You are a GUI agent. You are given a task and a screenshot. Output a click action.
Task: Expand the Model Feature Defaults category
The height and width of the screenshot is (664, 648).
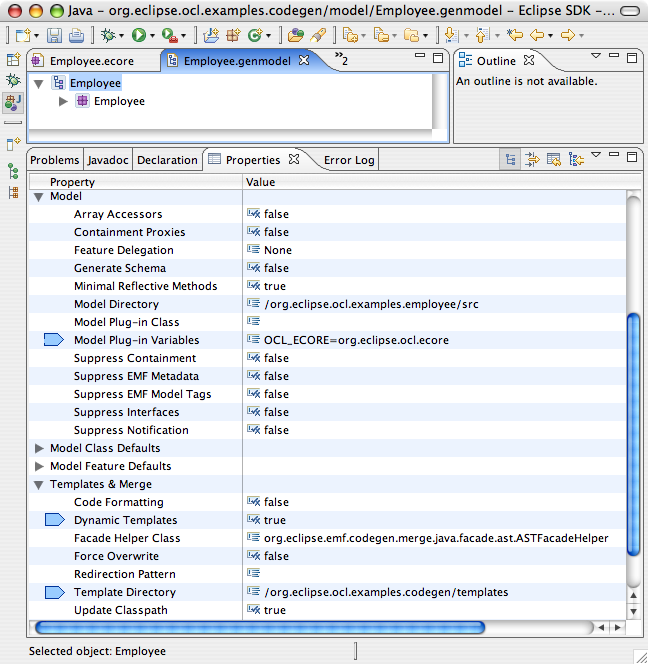click(x=39, y=466)
